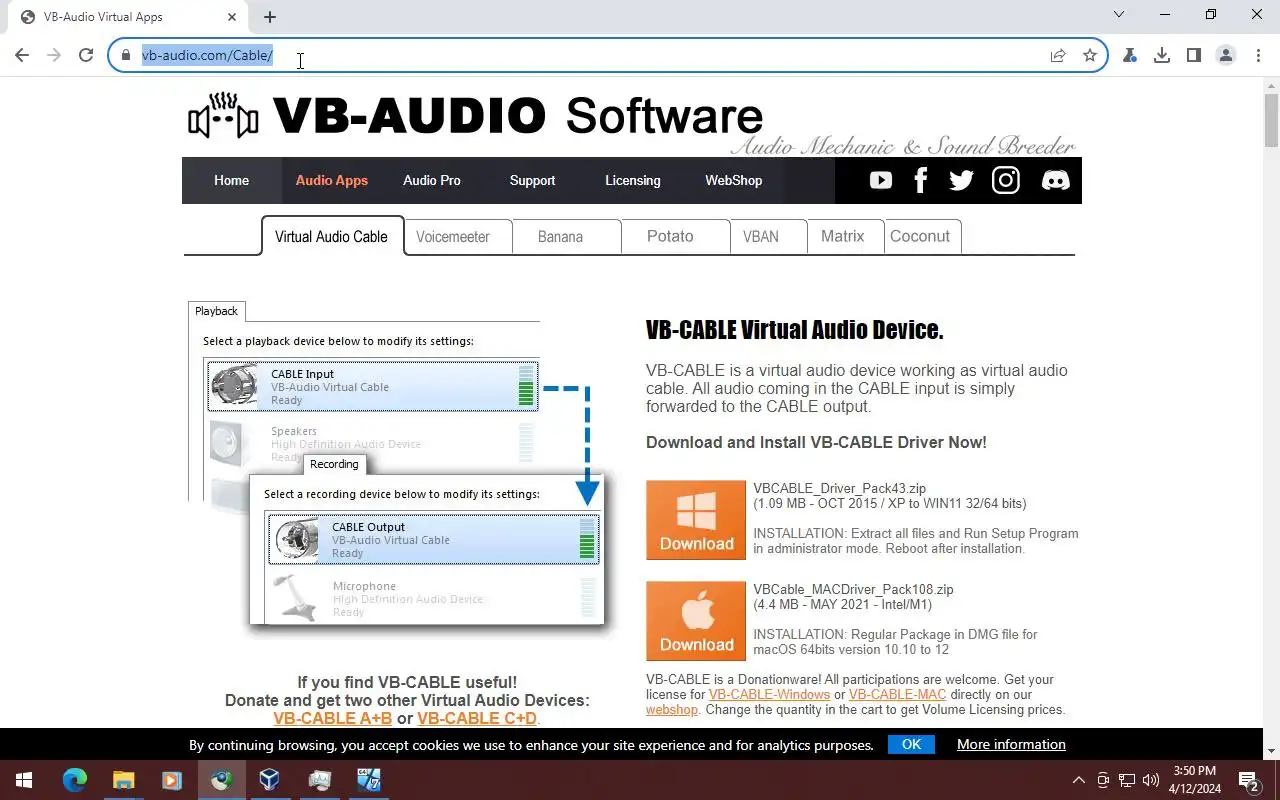Open the notification center icon
The height and width of the screenshot is (800, 1280).
point(1249,780)
